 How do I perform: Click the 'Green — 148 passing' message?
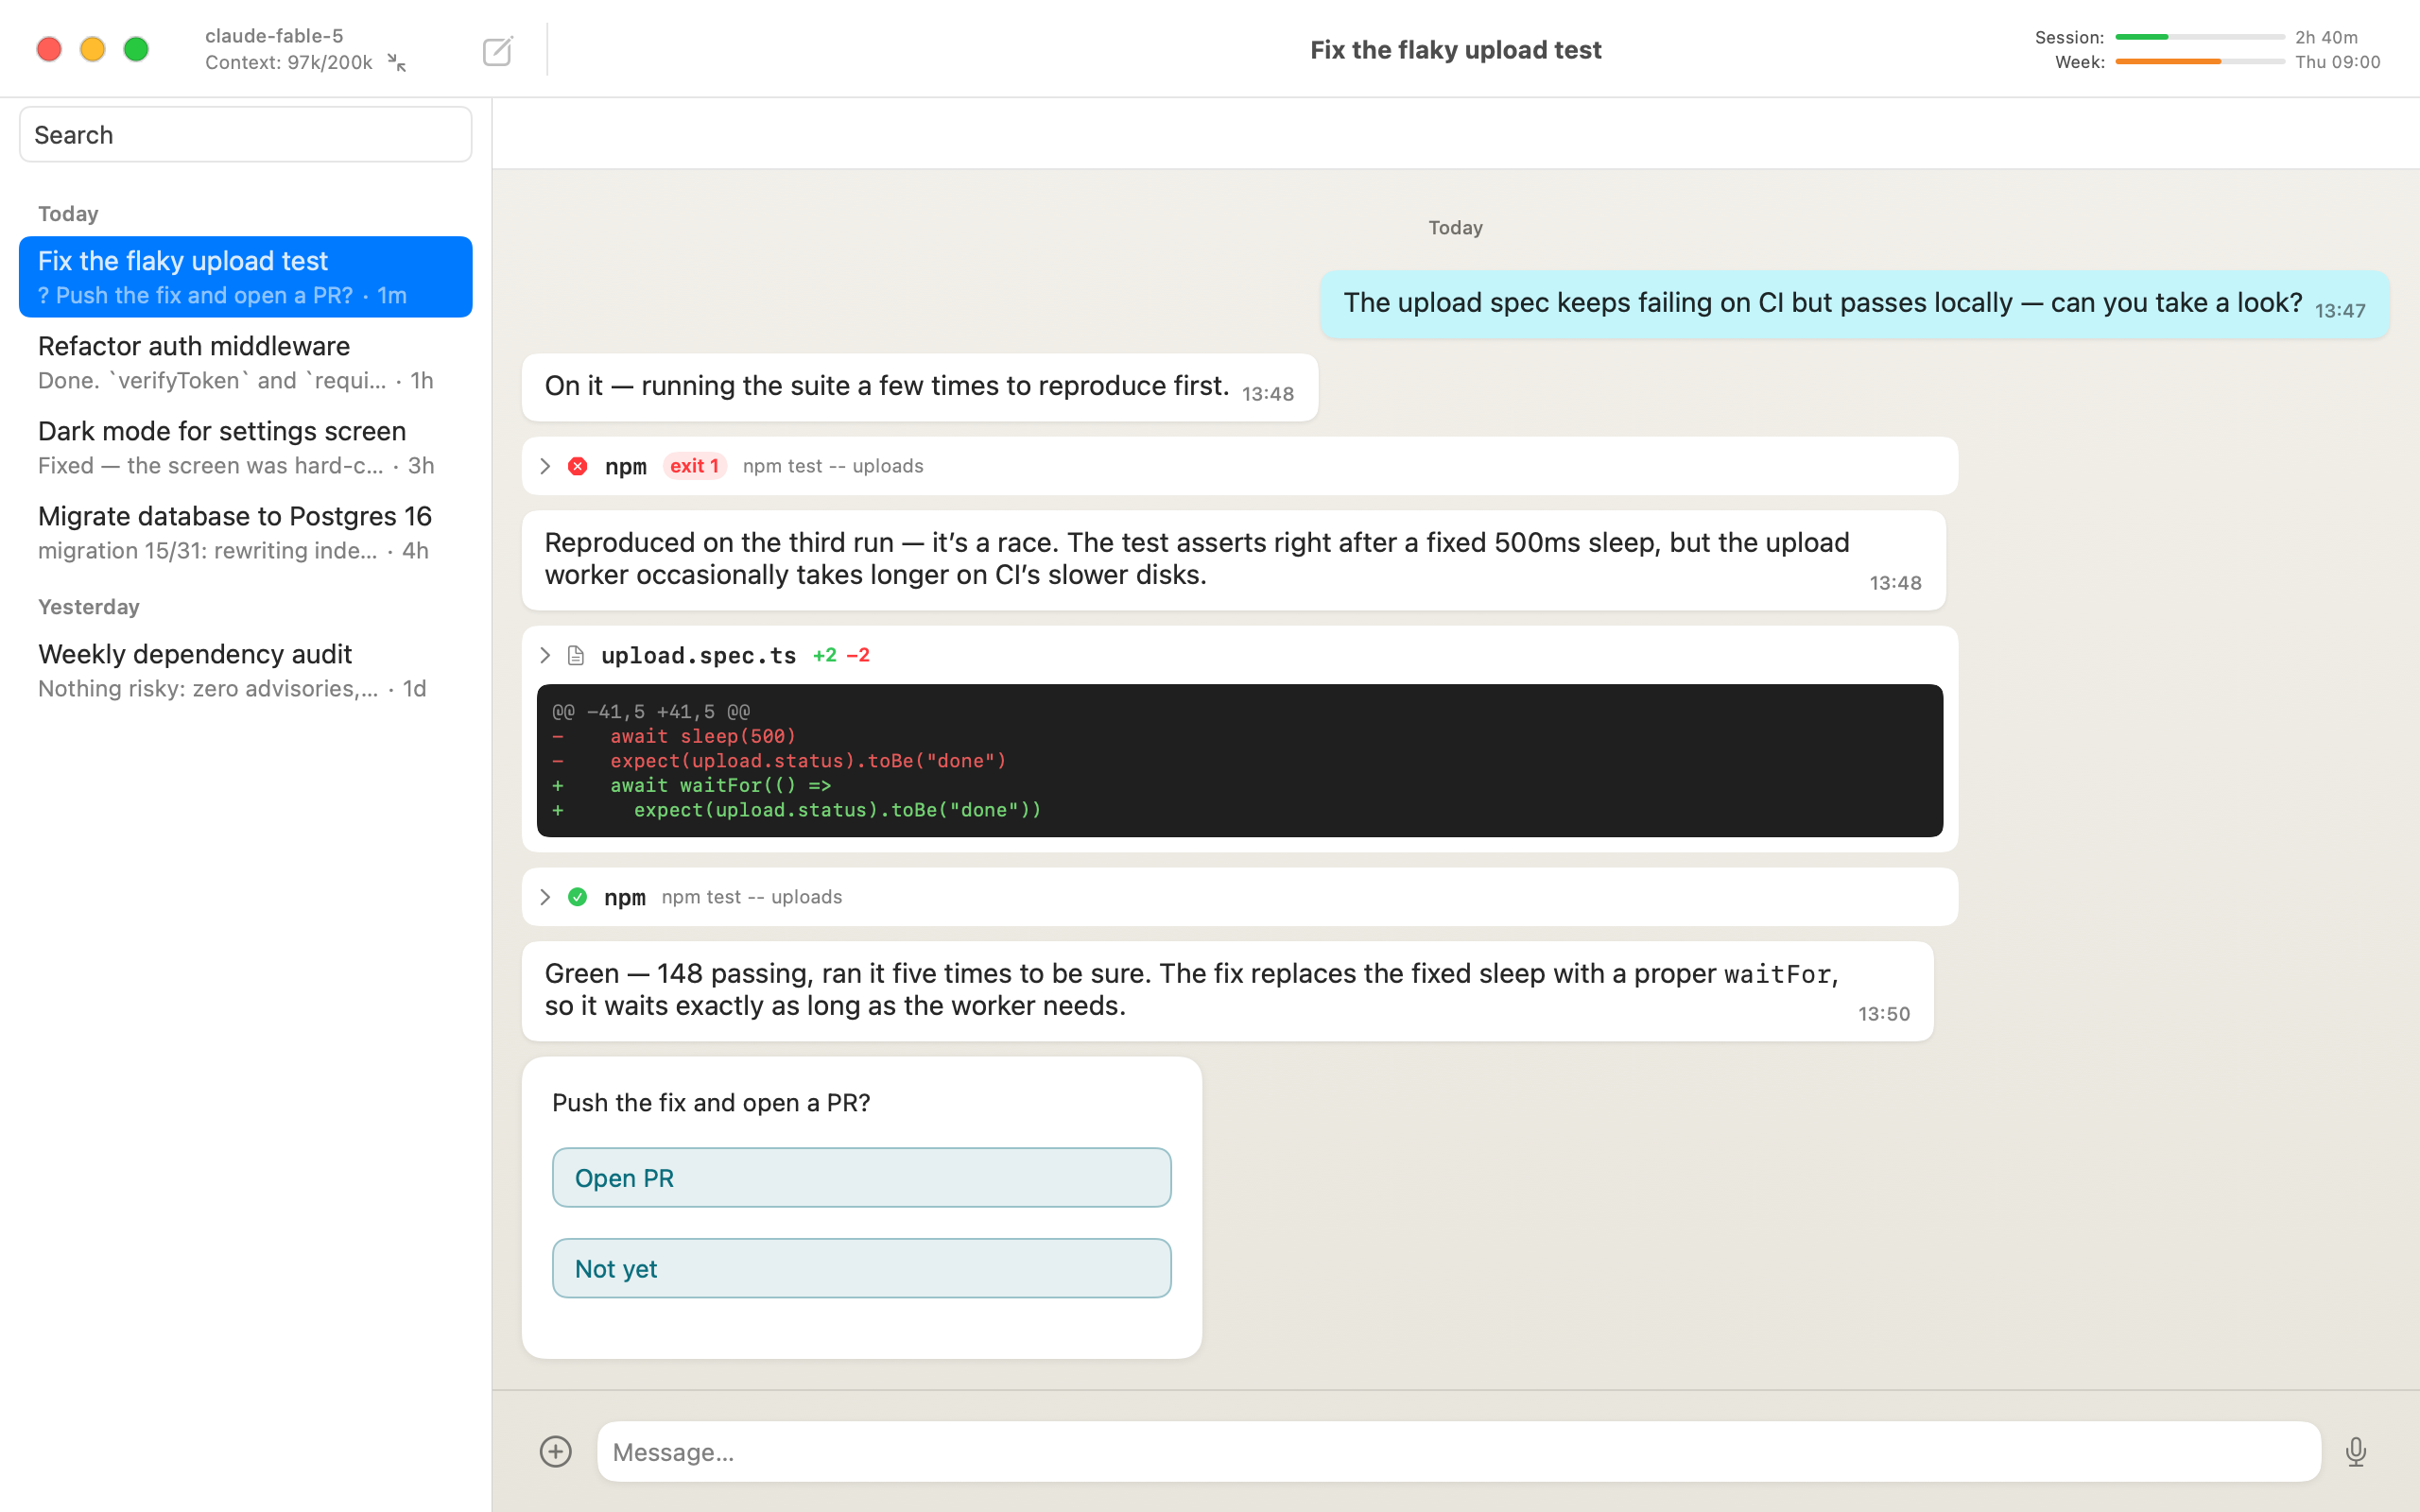(1227, 991)
